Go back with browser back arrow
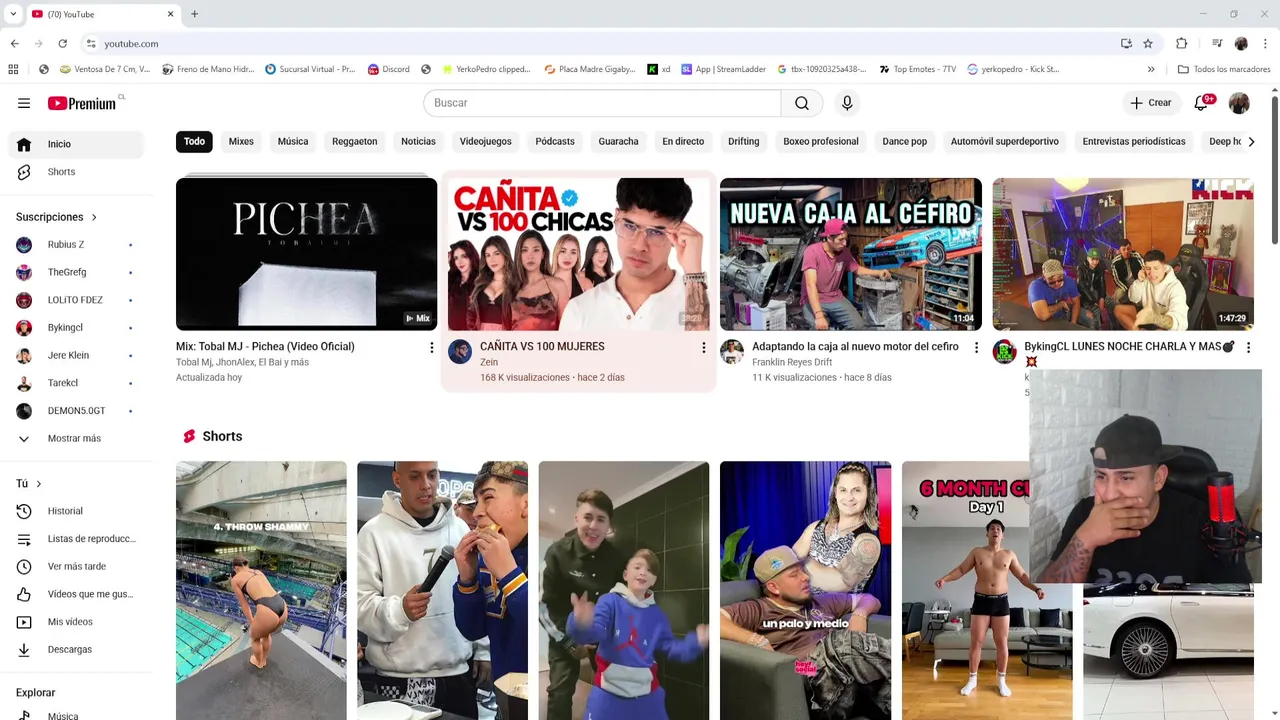Viewport: 1280px width, 720px height. point(14,43)
